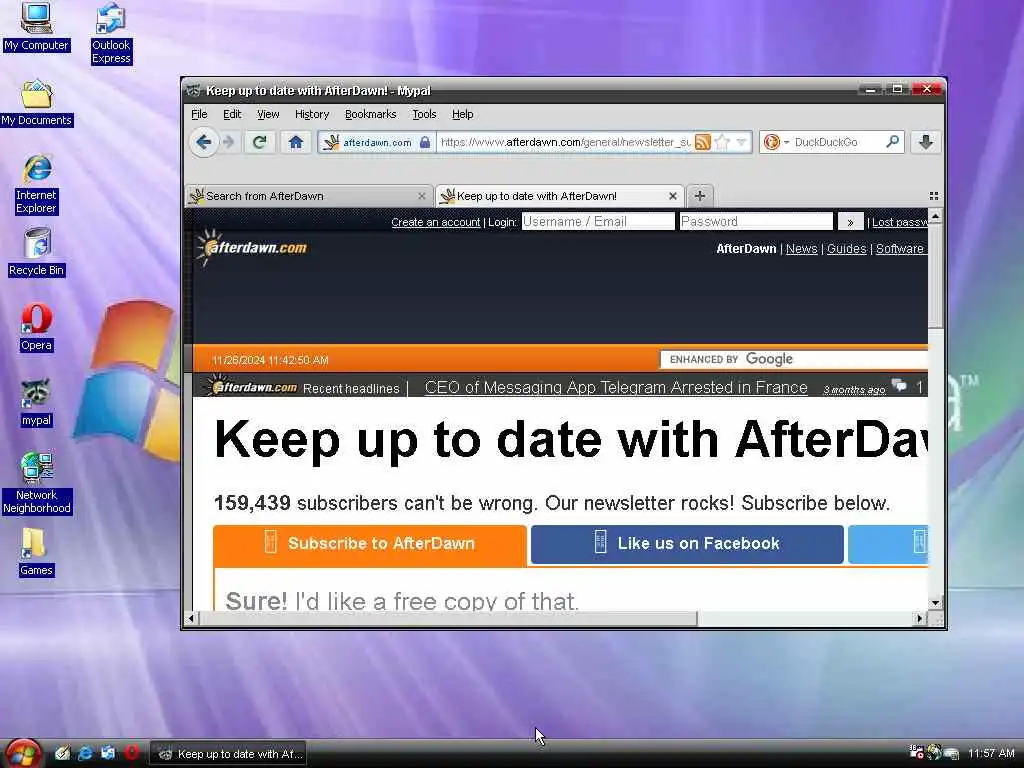
Task: Select the mypal desktop icon
Action: (36, 403)
